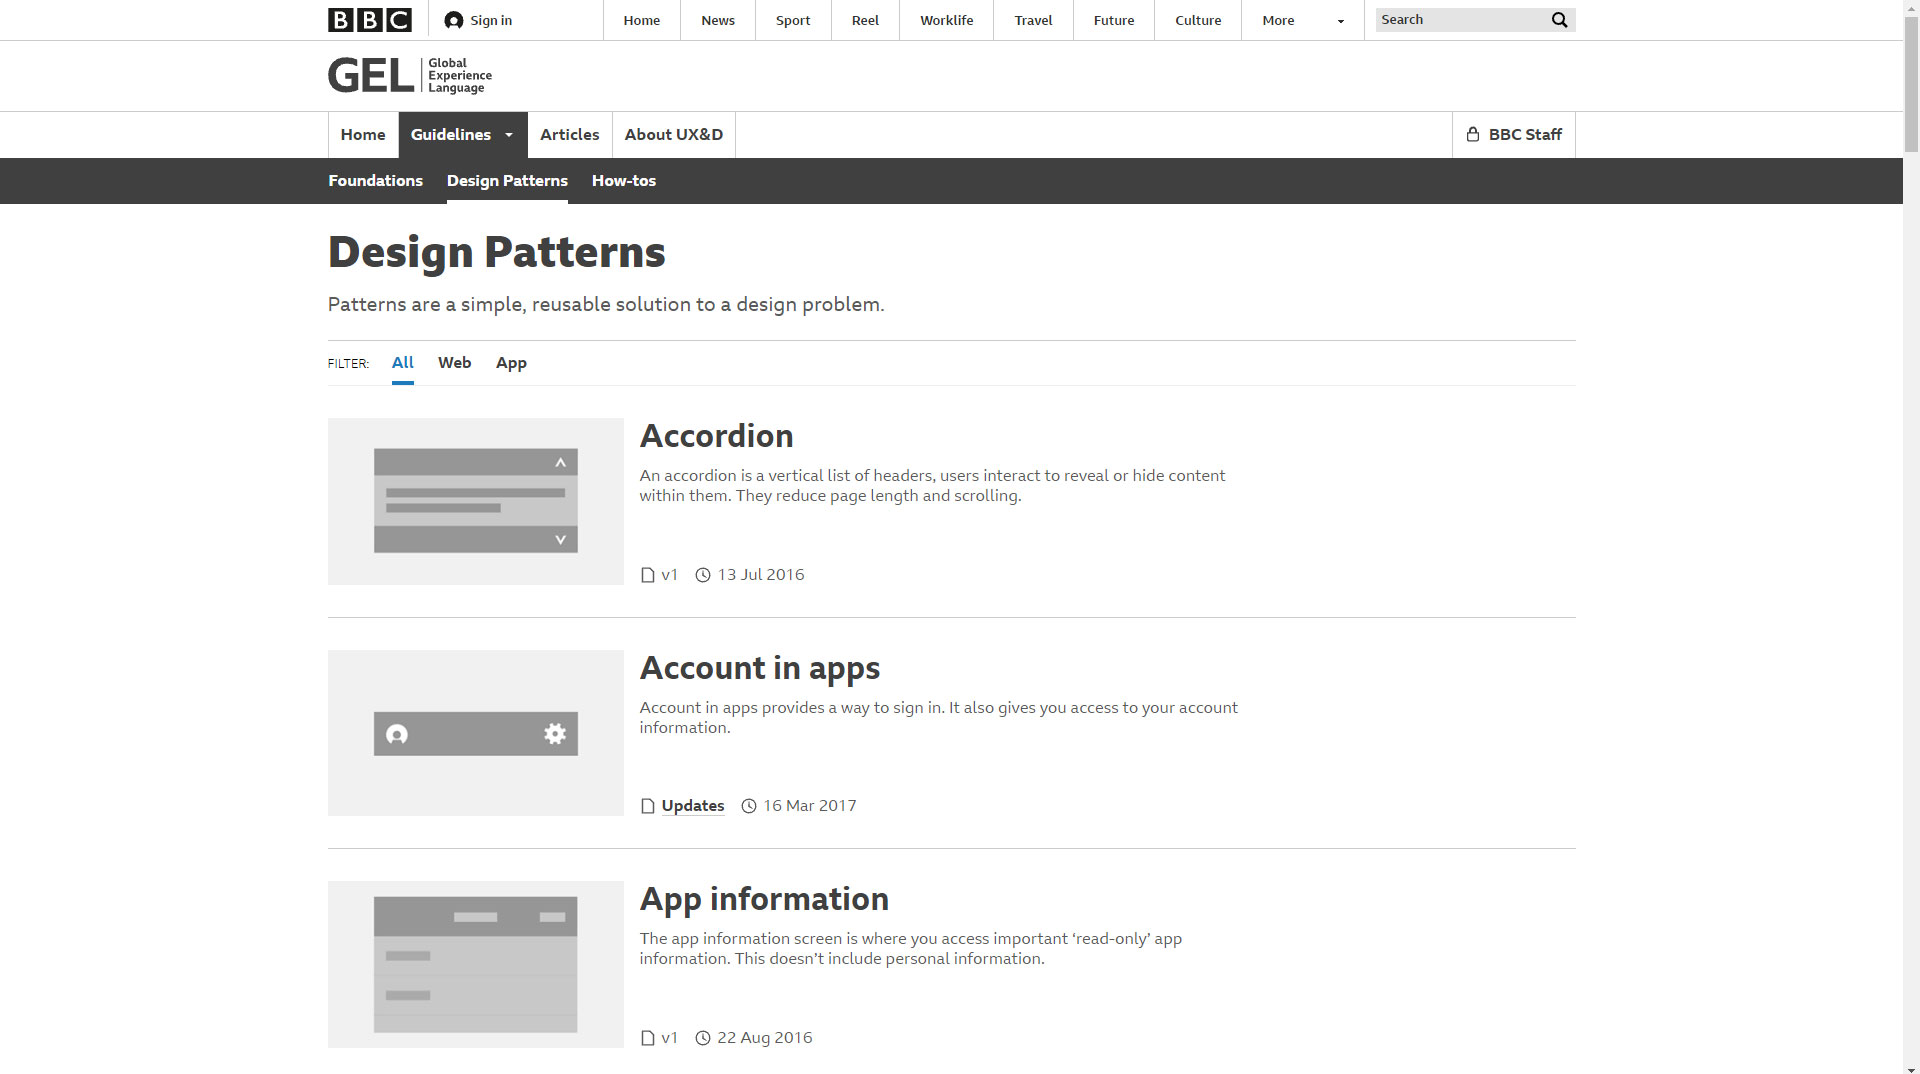This screenshot has width=1920, height=1074.
Task: Click the Sign in avatar icon
Action: [x=454, y=20]
